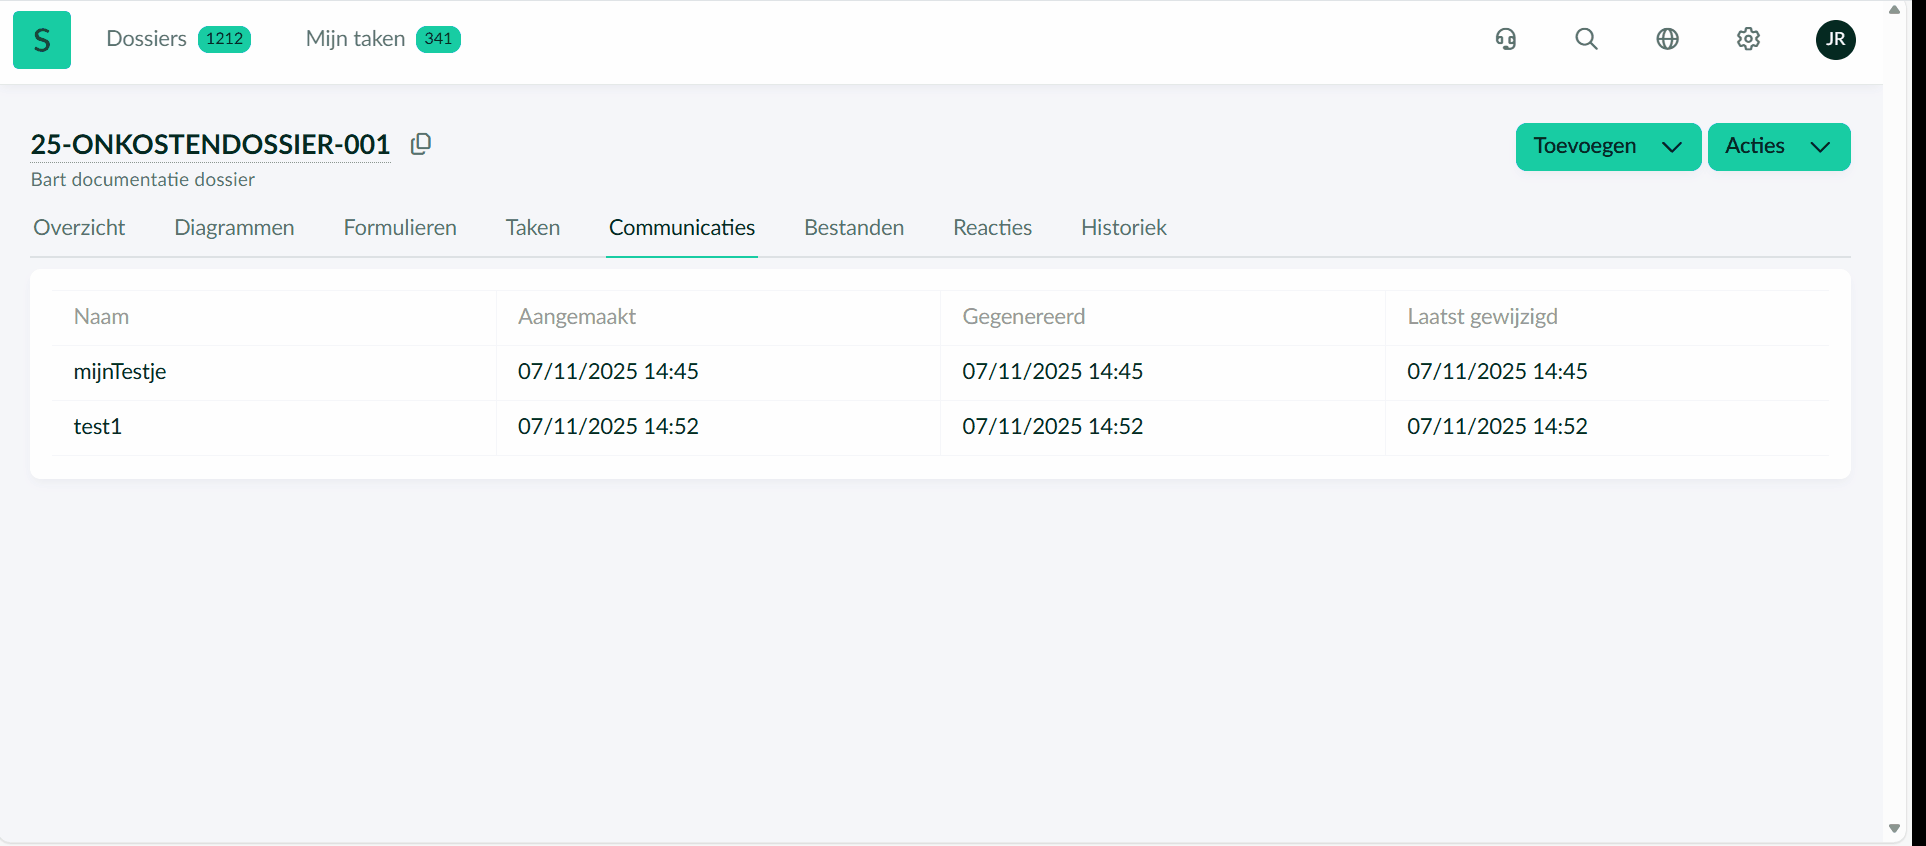Open Dossiers in the top navigation
1926x846 pixels.
click(147, 39)
